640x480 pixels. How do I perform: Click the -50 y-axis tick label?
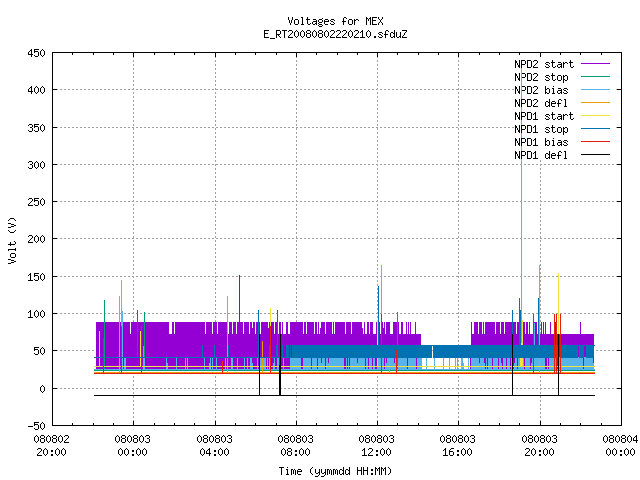[x=36, y=426]
